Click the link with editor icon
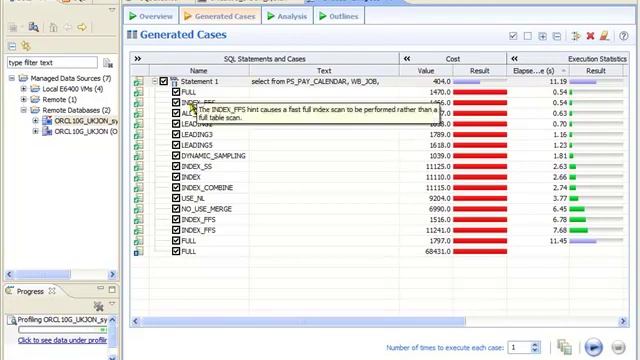The image size is (640, 360). point(26,46)
